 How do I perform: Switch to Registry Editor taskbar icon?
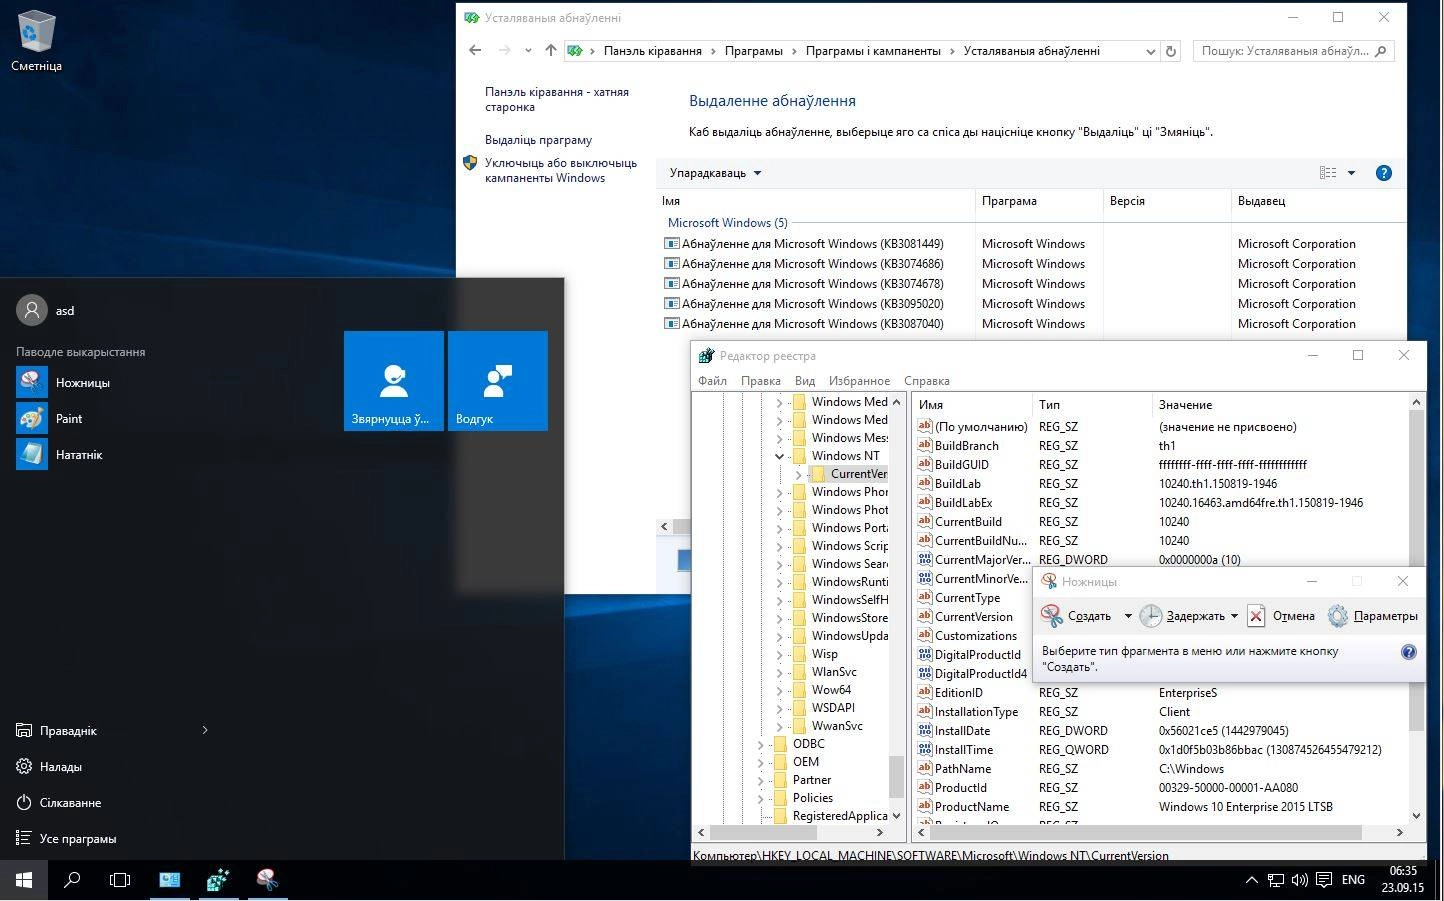click(218, 880)
